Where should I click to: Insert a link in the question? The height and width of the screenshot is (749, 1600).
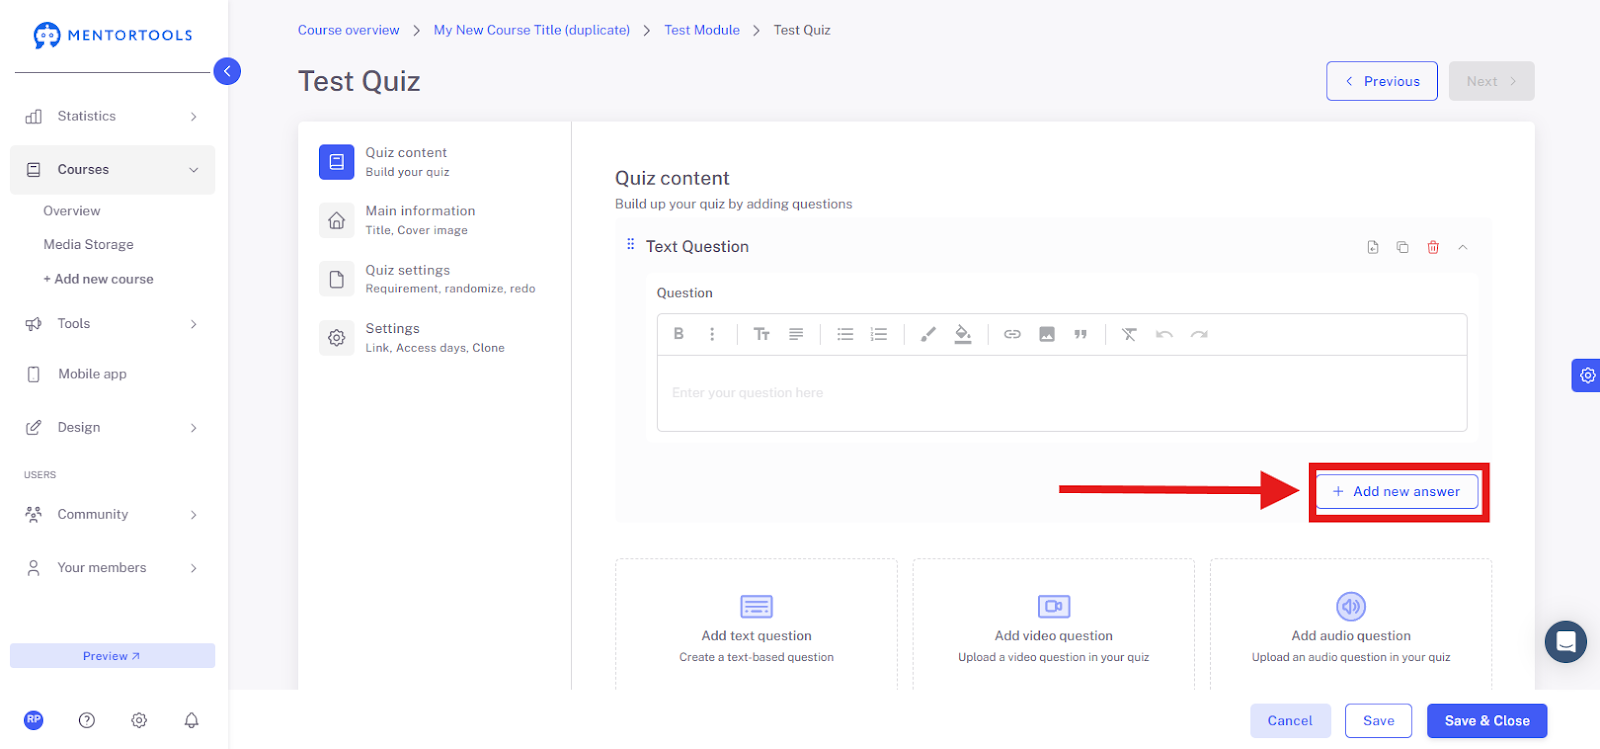(1012, 334)
